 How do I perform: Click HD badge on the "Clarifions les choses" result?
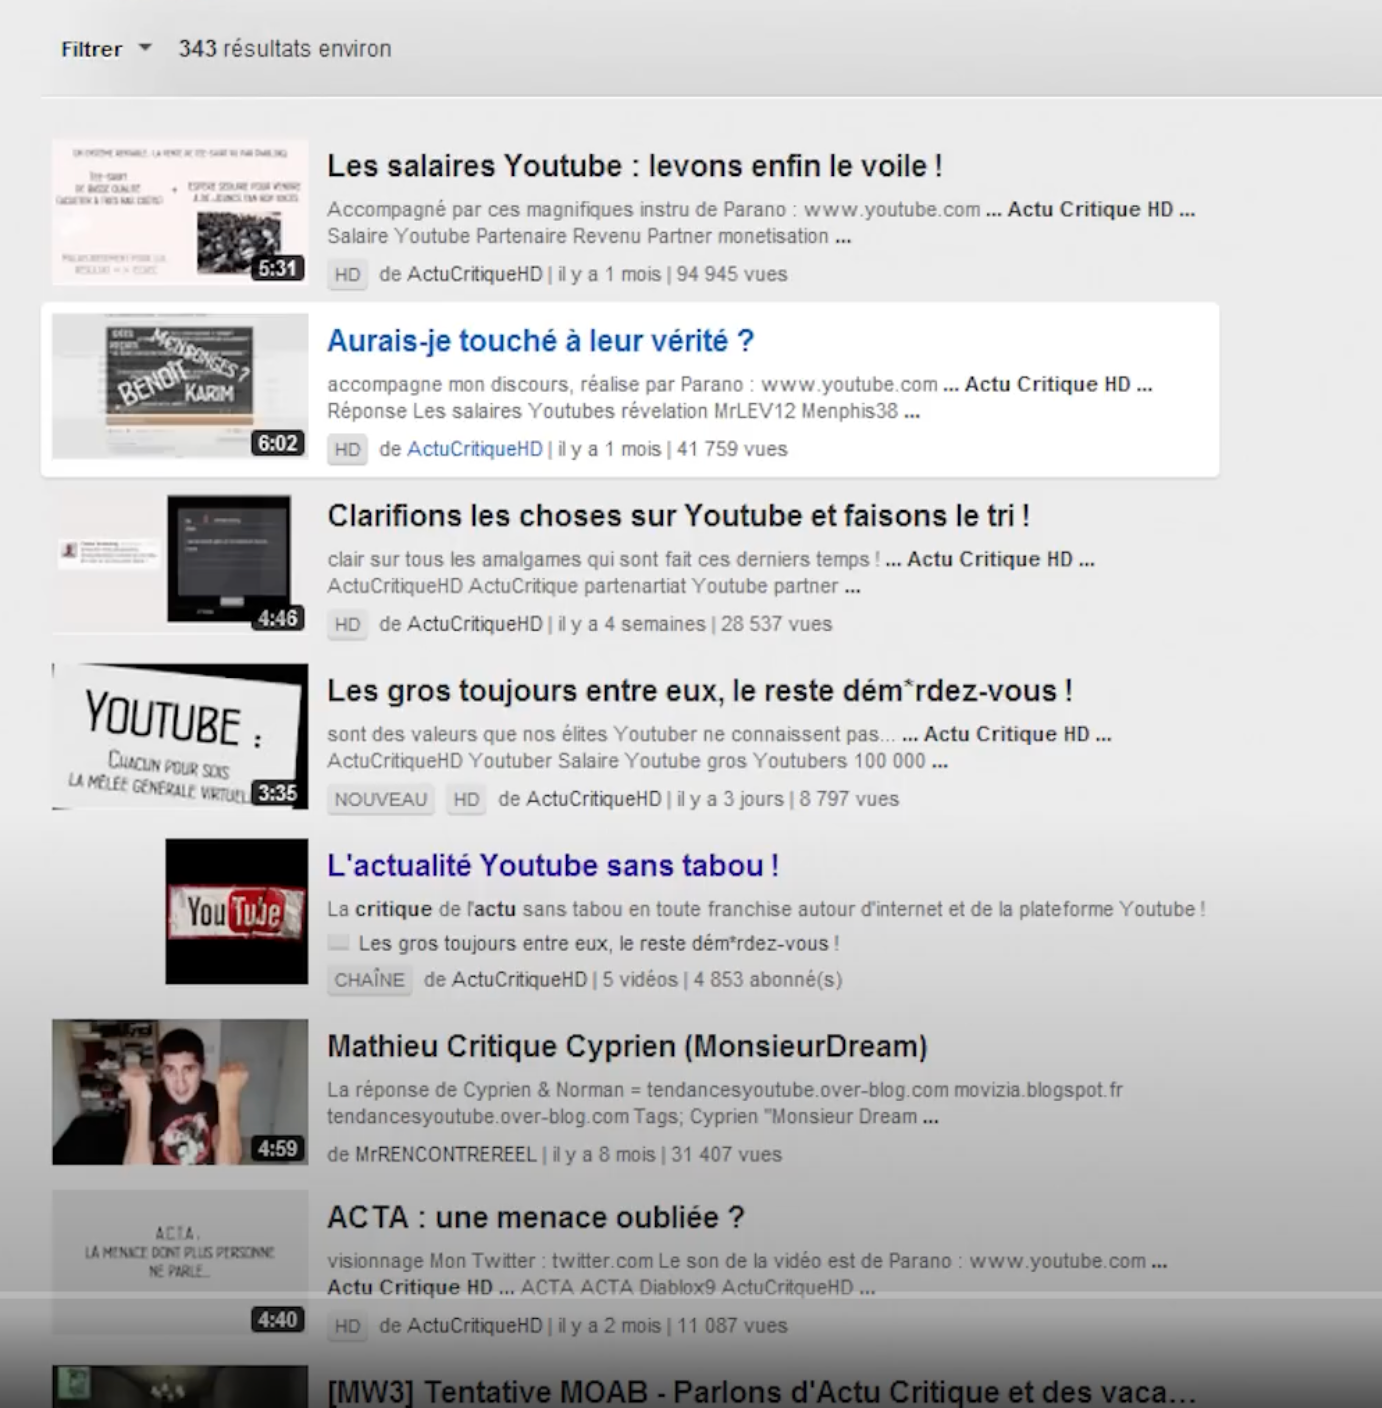pos(347,625)
